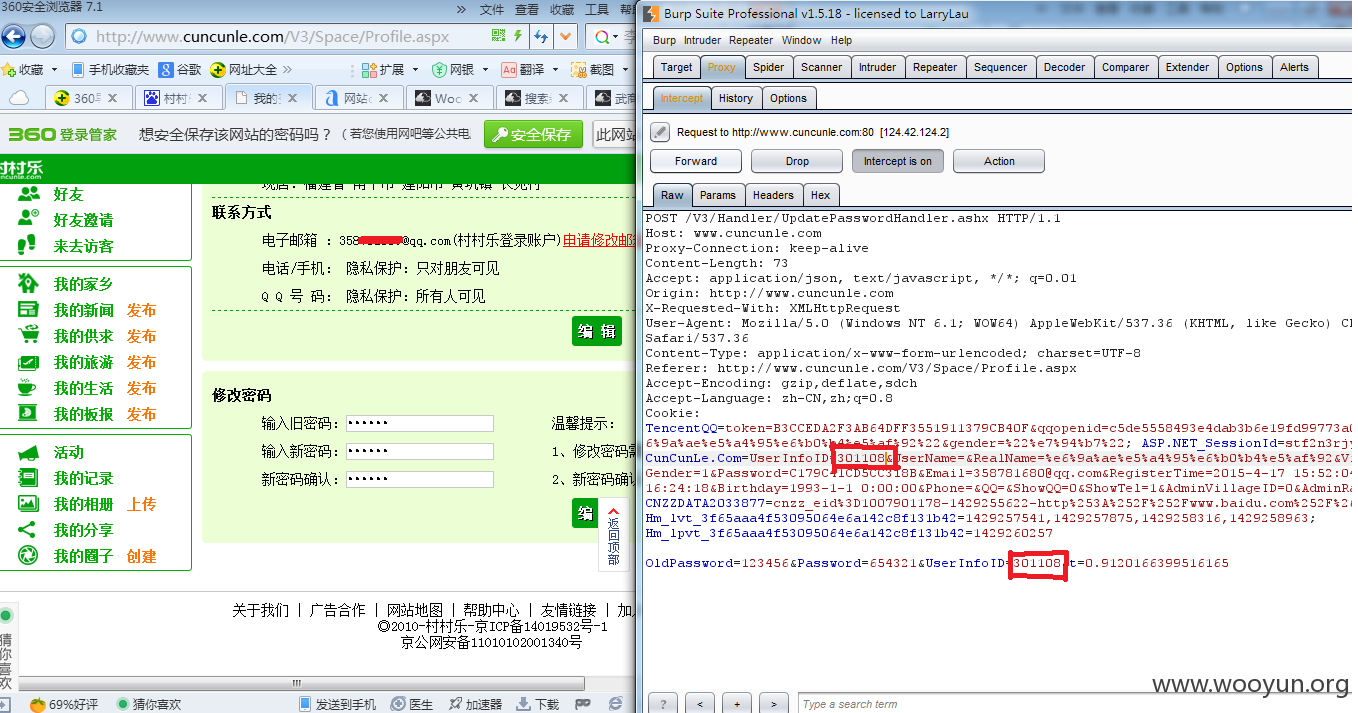
Task: Click the 活动 megaphone icon
Action: [x=28, y=452]
